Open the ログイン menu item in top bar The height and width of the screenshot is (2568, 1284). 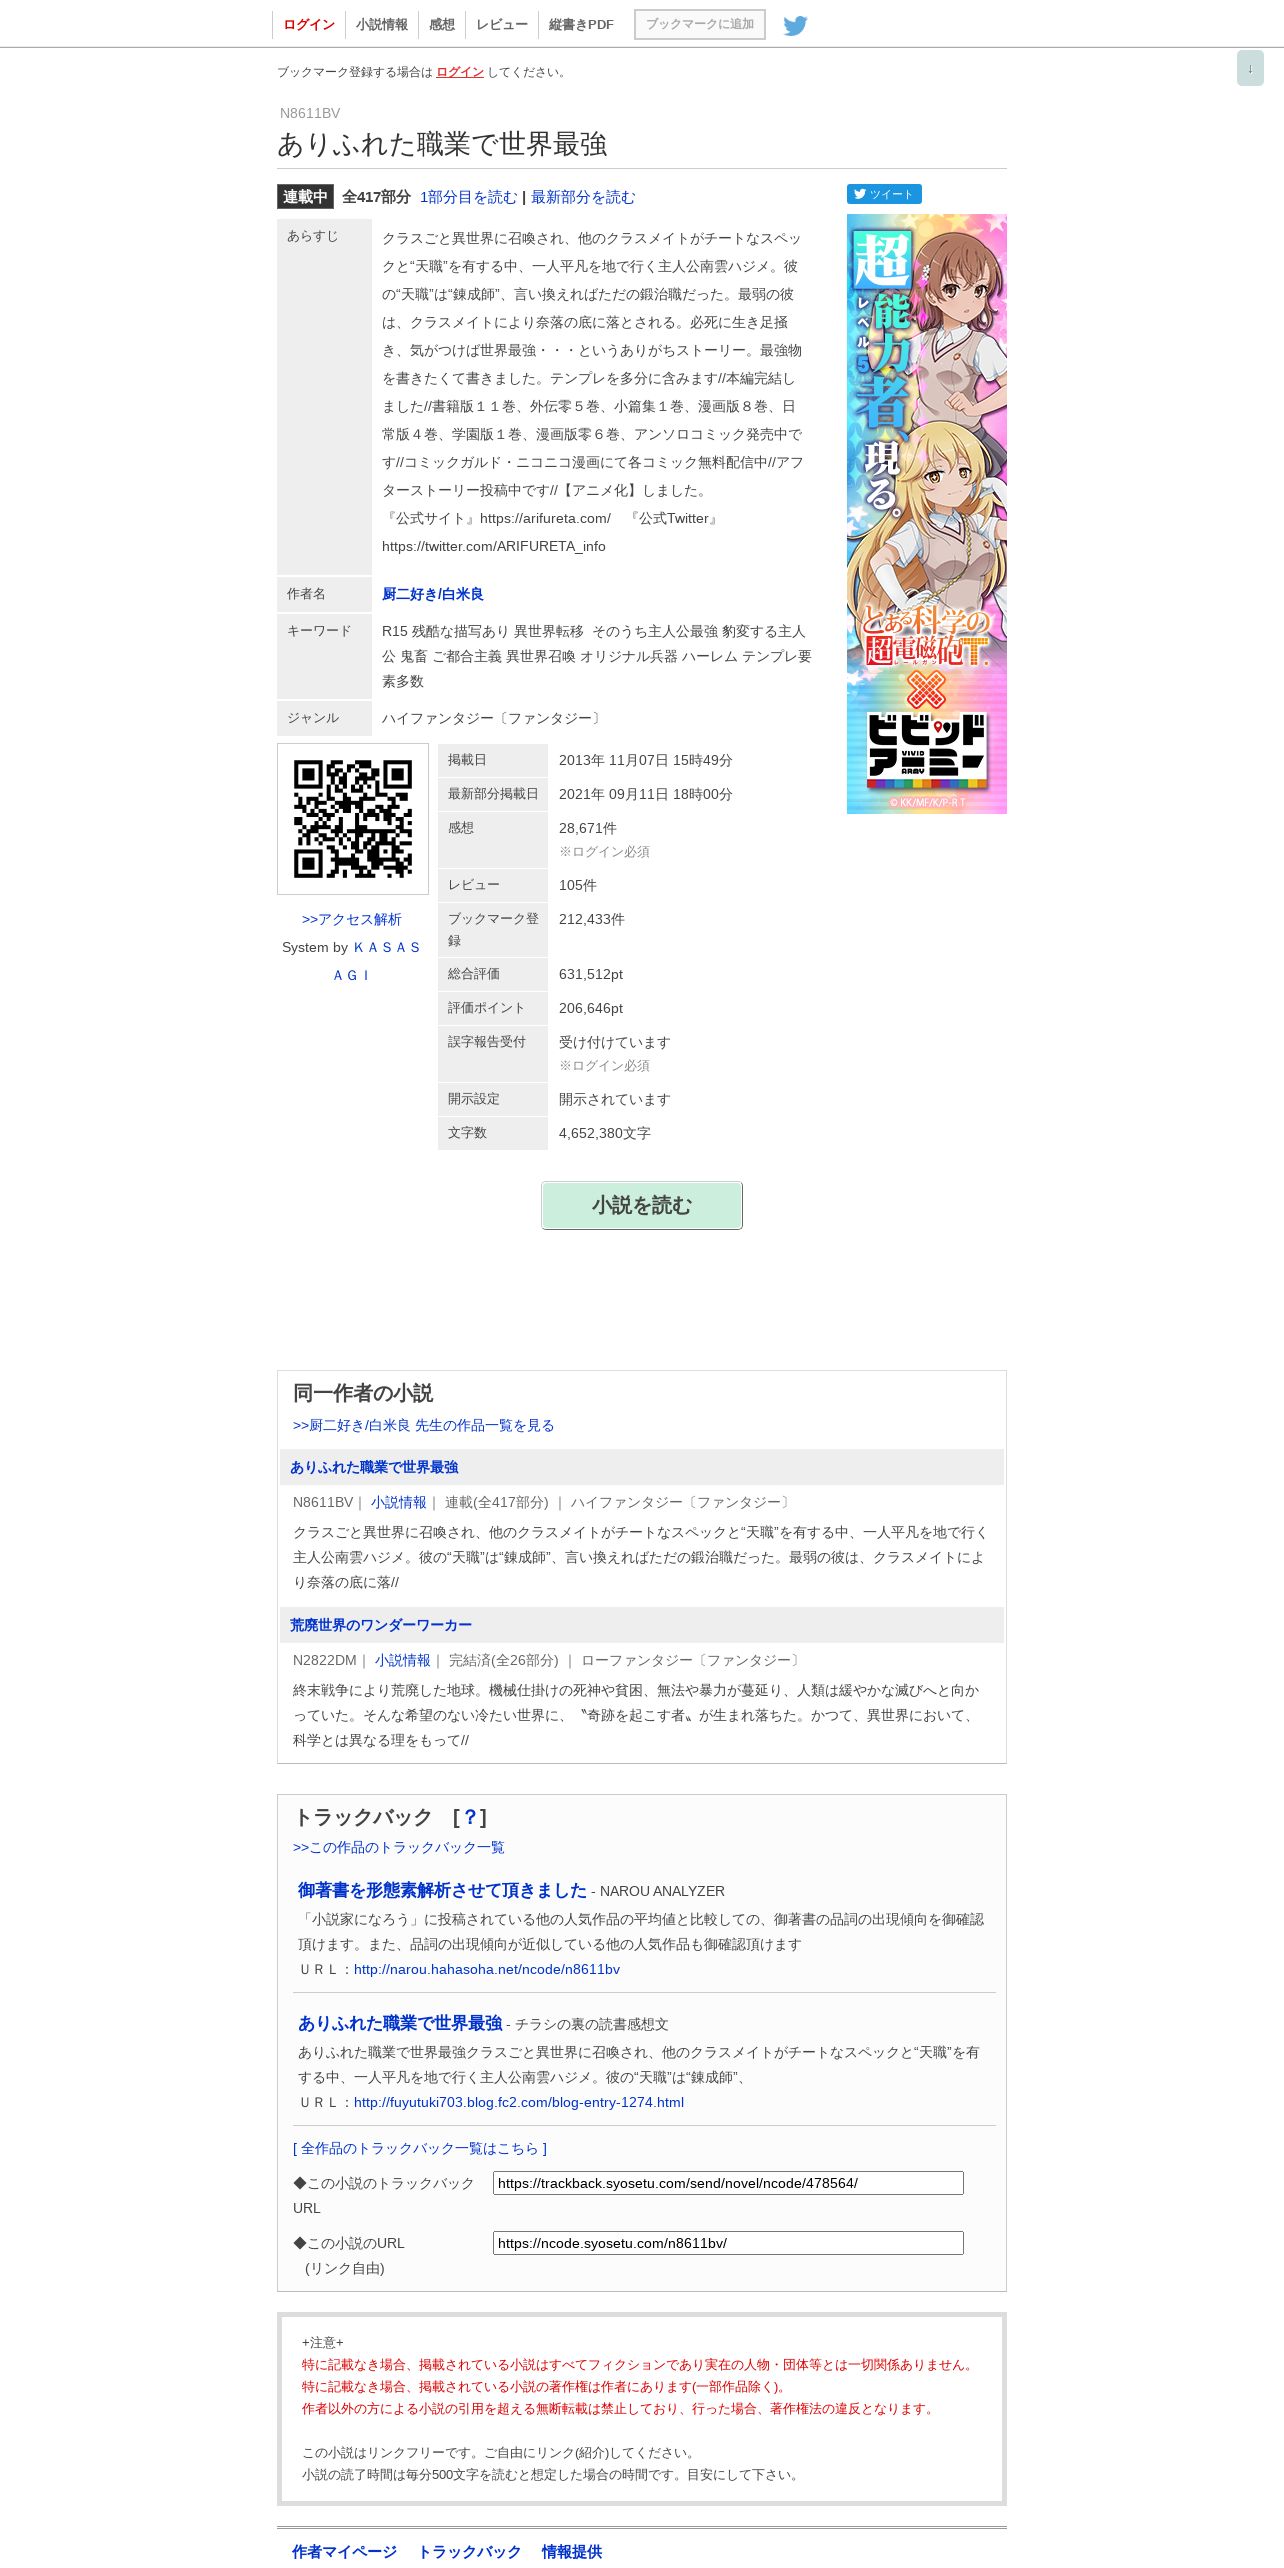[309, 24]
